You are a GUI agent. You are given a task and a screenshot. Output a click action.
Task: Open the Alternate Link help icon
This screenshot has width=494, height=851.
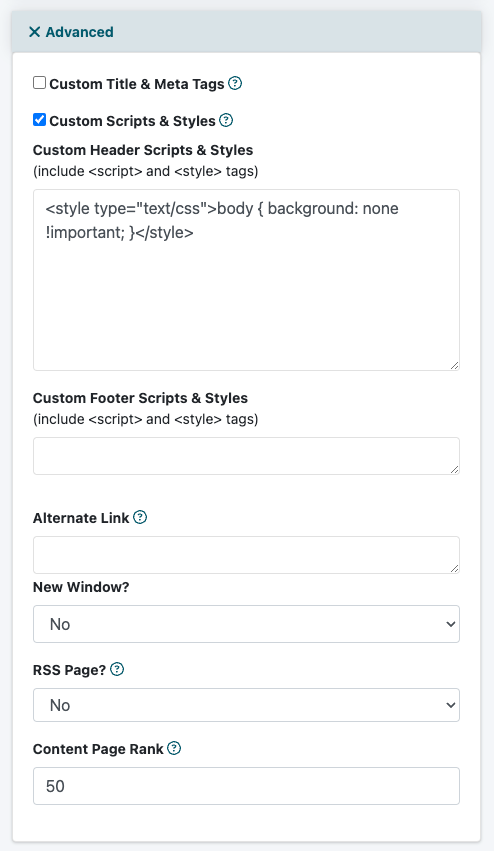point(140,517)
